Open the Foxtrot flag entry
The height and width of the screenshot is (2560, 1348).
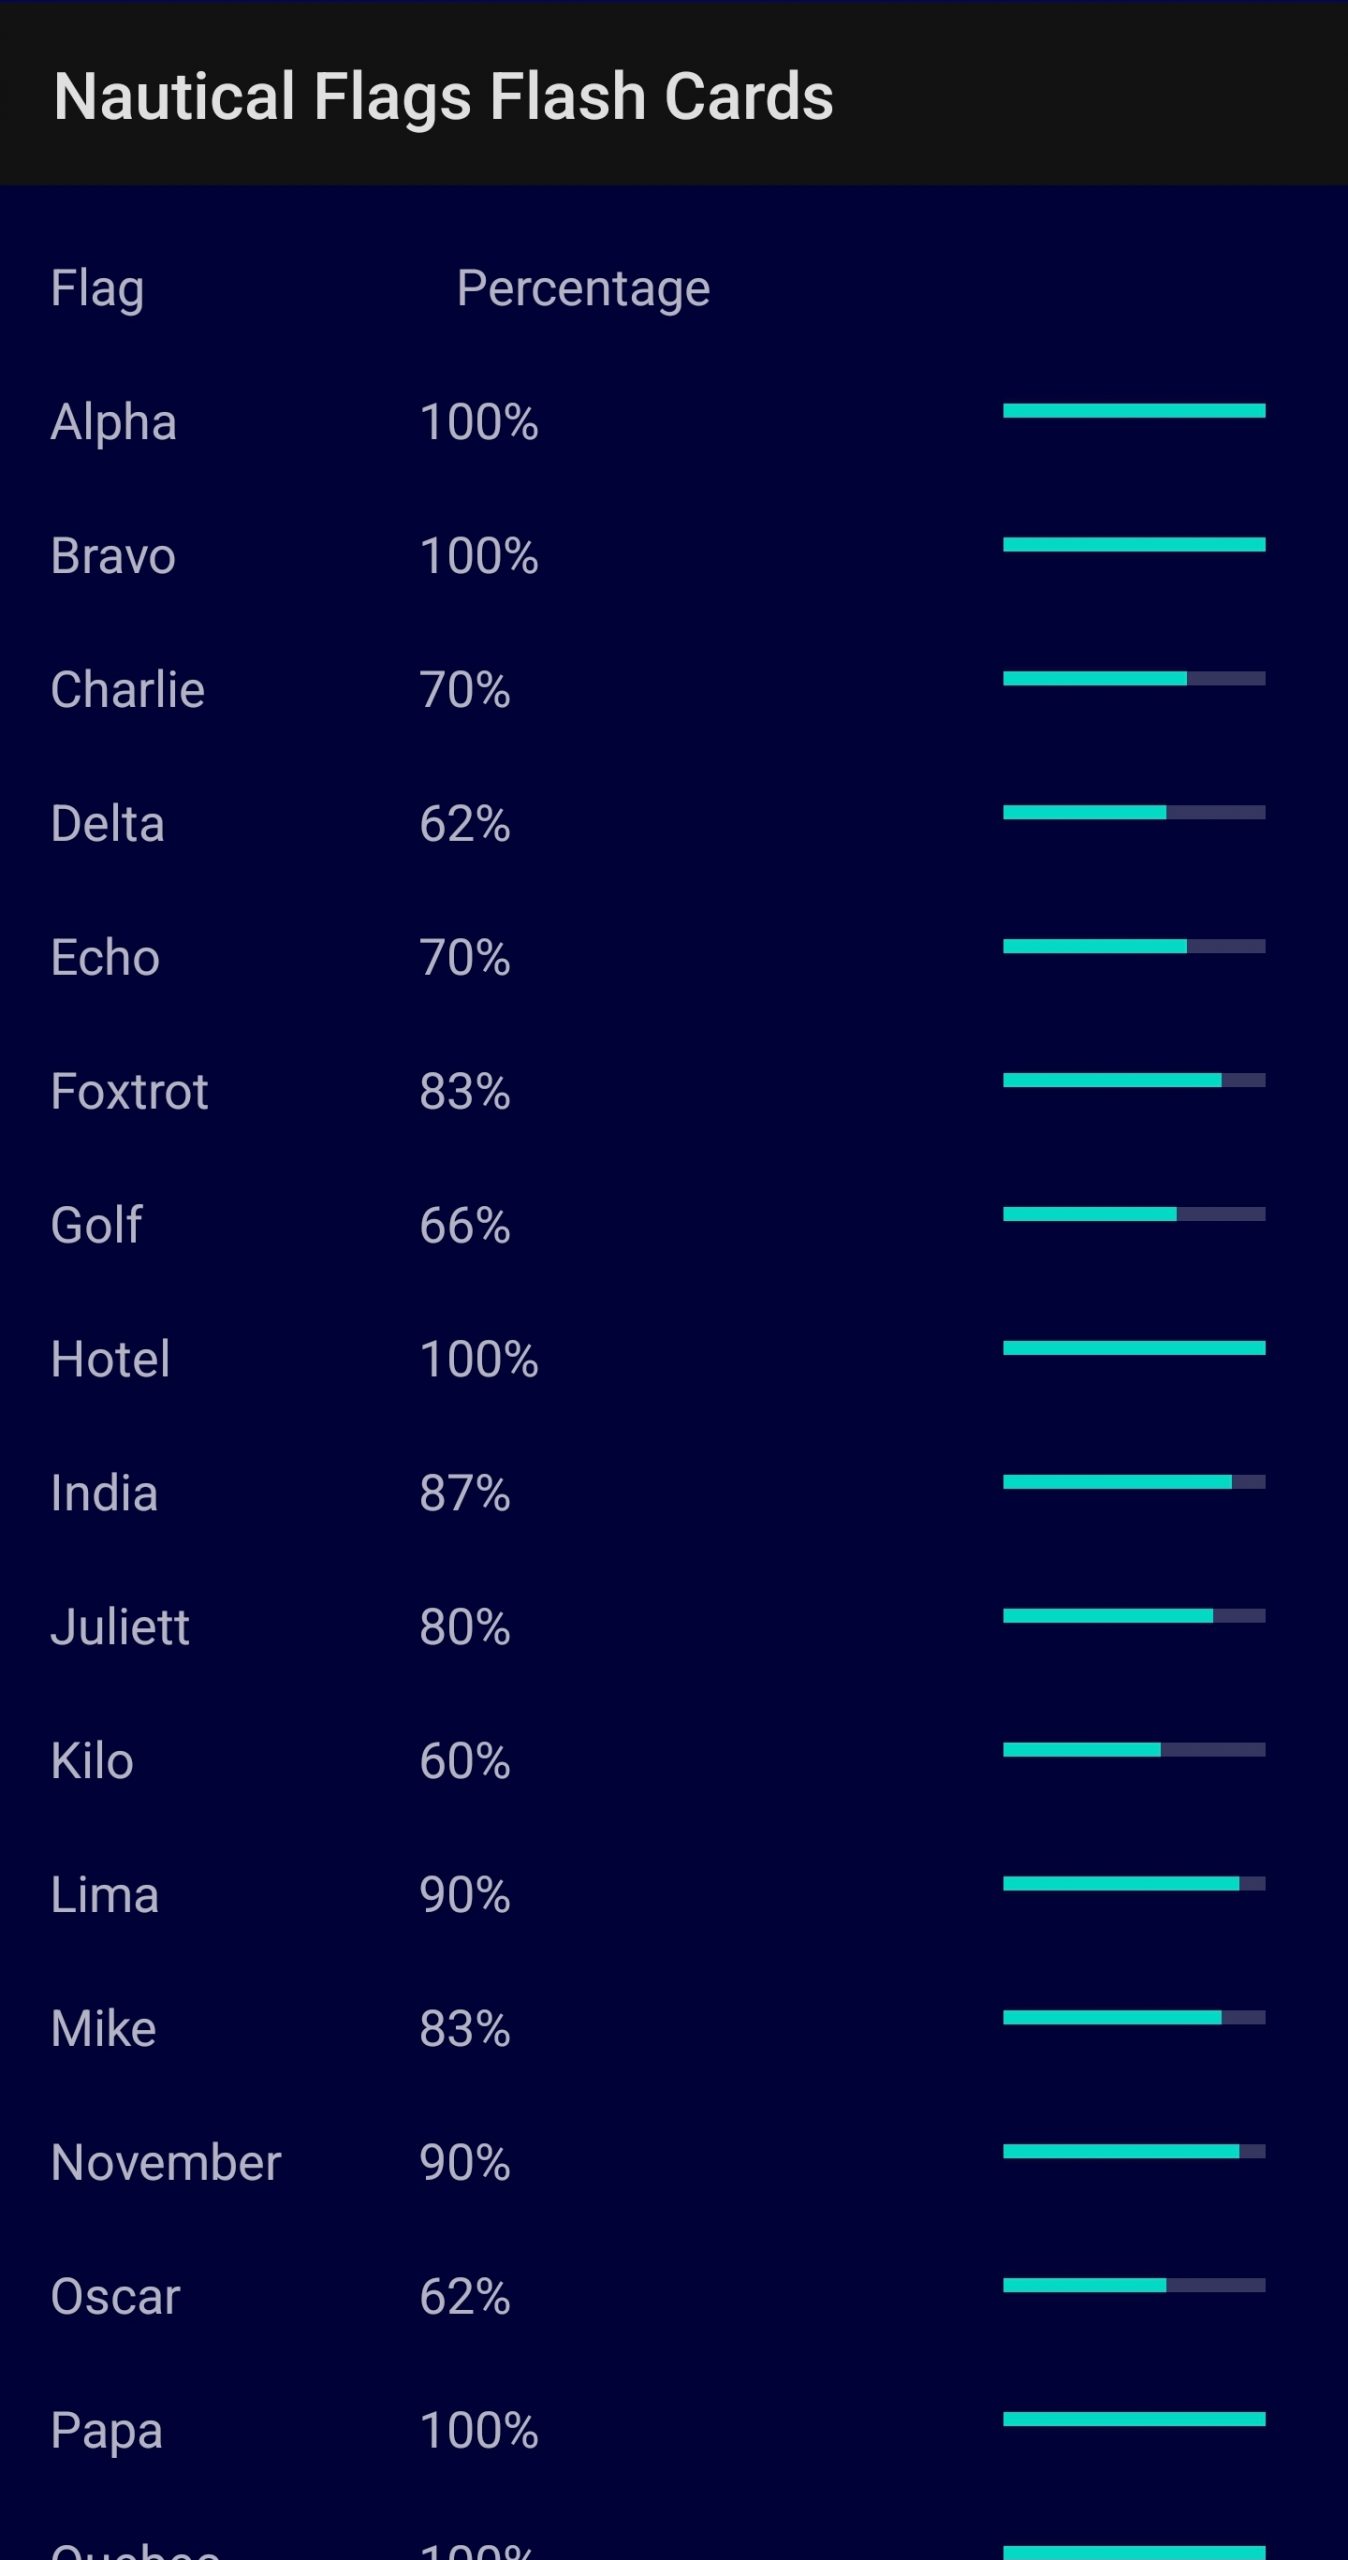coord(130,1092)
